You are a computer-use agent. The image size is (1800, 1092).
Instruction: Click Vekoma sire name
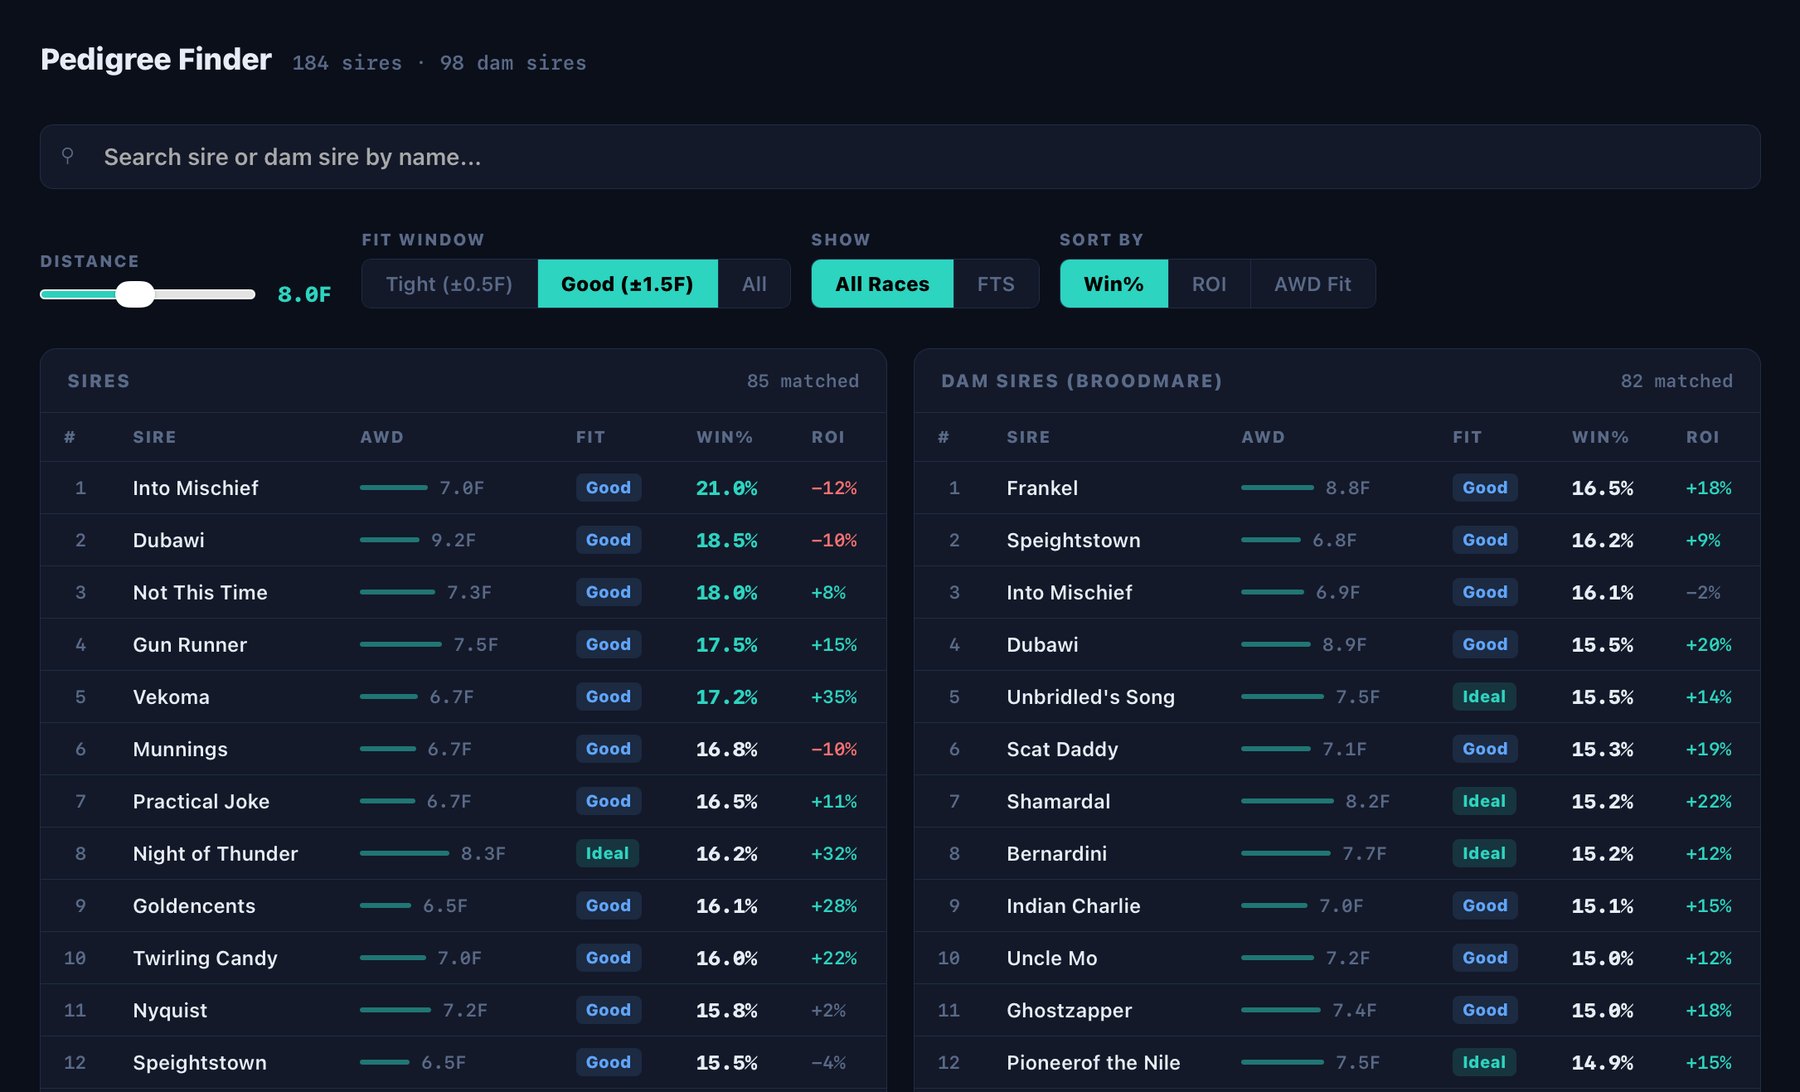[x=171, y=697]
